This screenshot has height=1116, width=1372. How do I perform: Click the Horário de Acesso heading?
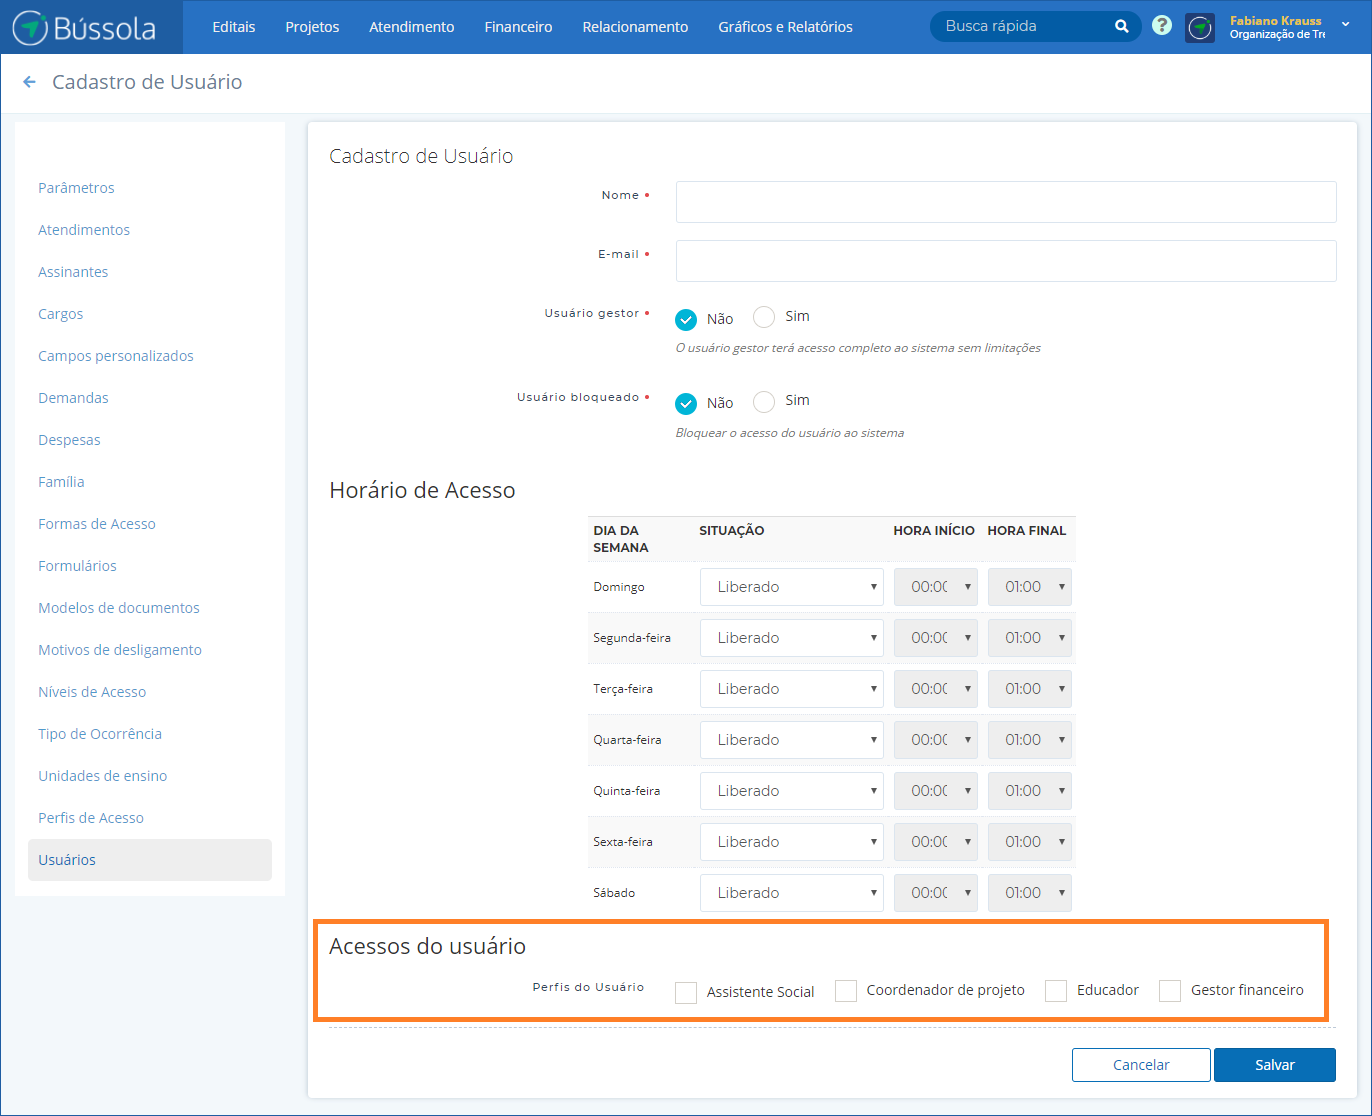click(x=422, y=490)
